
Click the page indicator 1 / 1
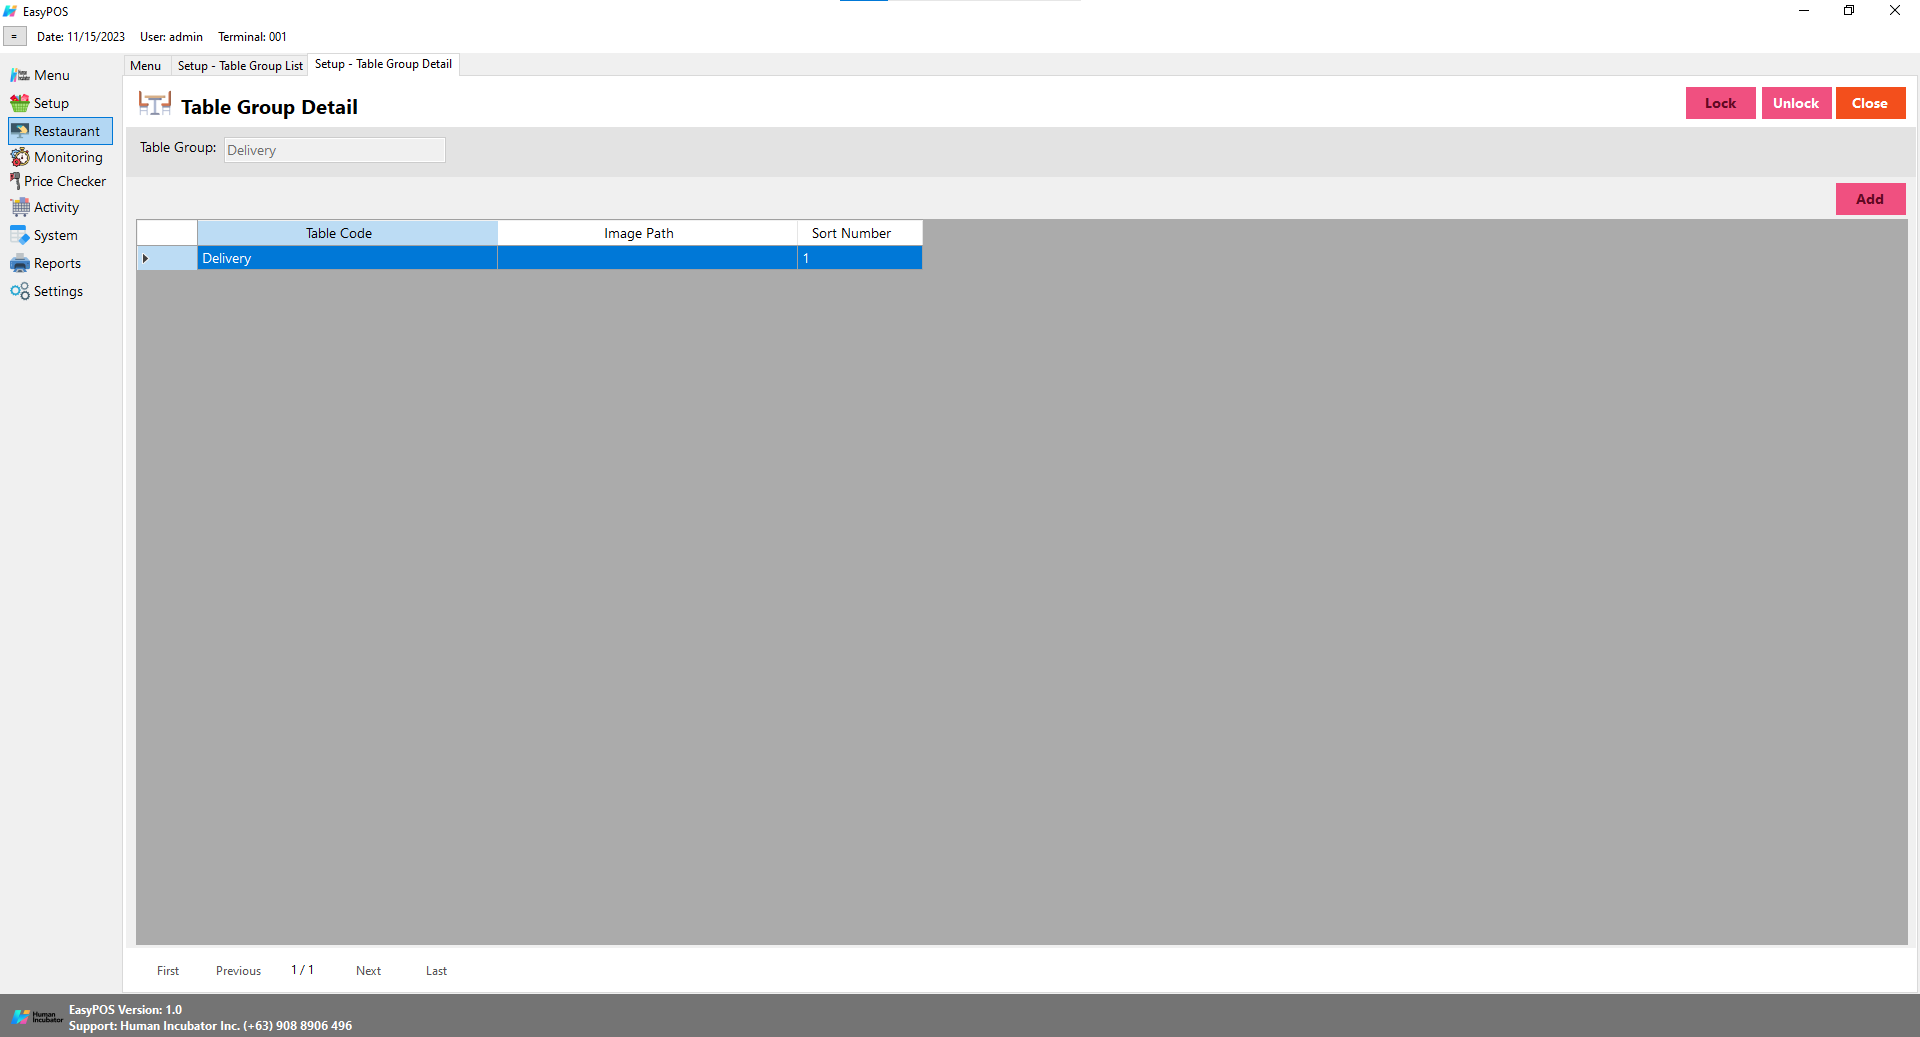click(x=302, y=970)
